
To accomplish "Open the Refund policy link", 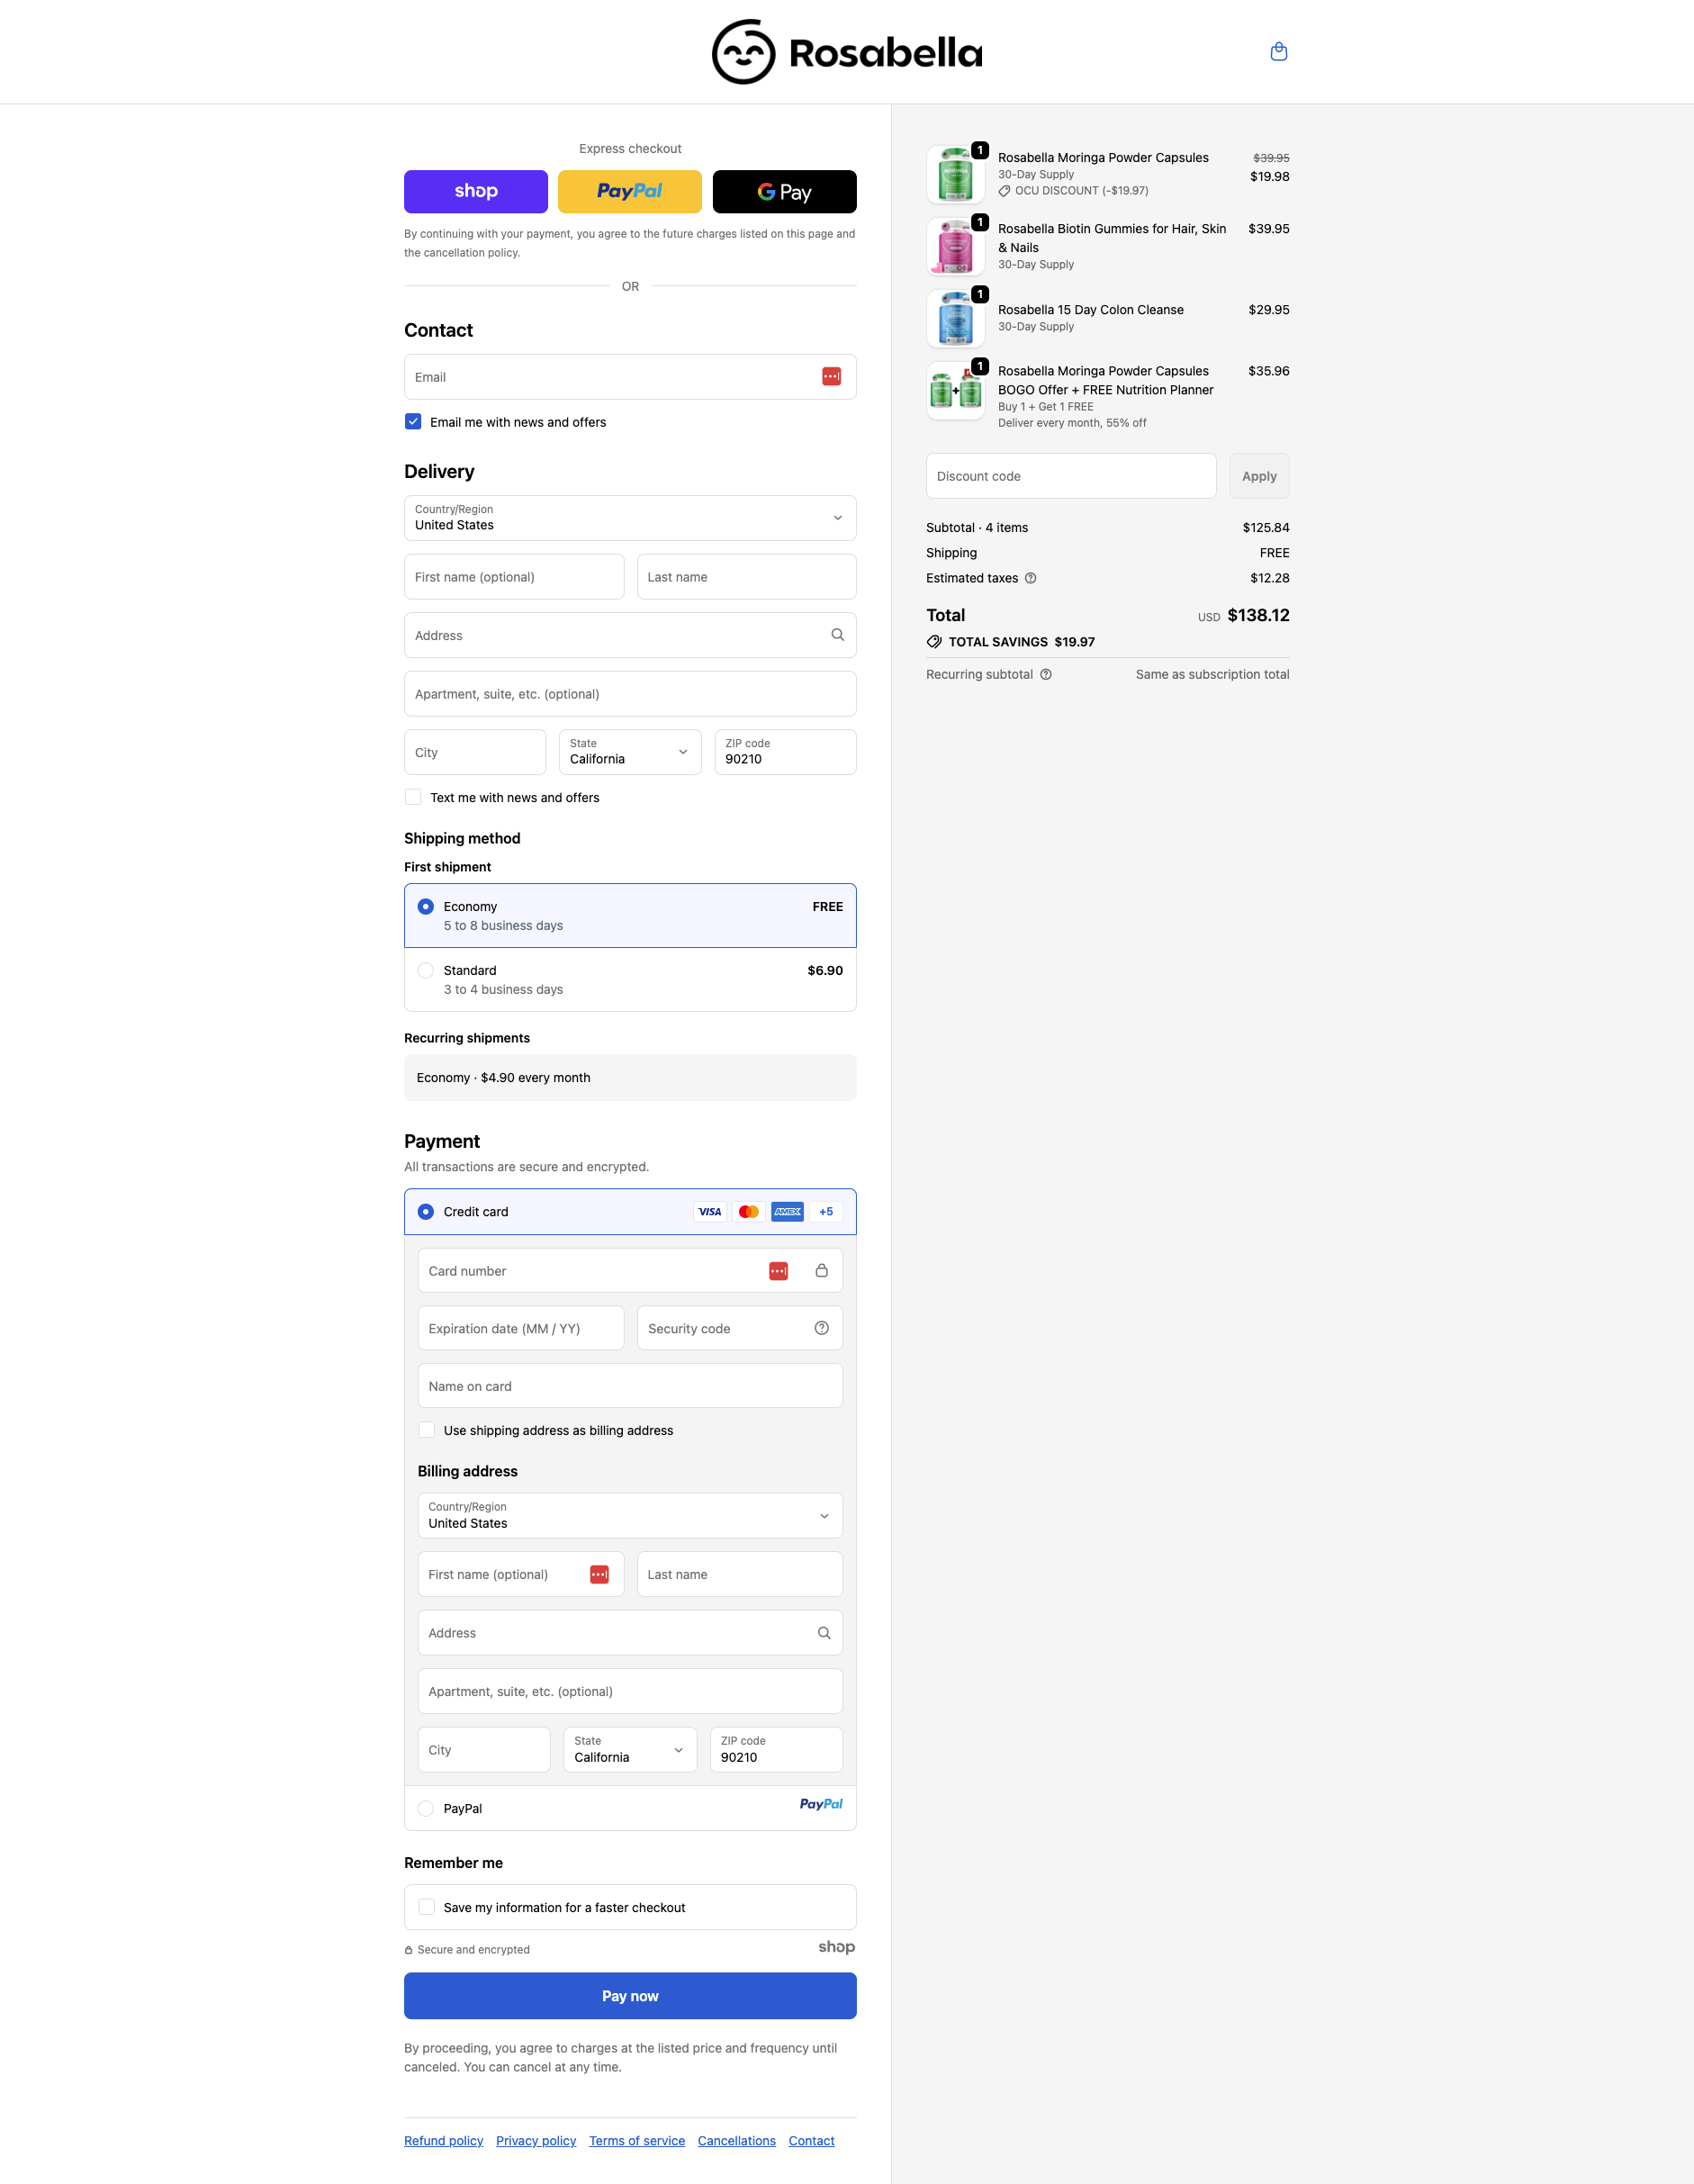I will click(443, 2141).
